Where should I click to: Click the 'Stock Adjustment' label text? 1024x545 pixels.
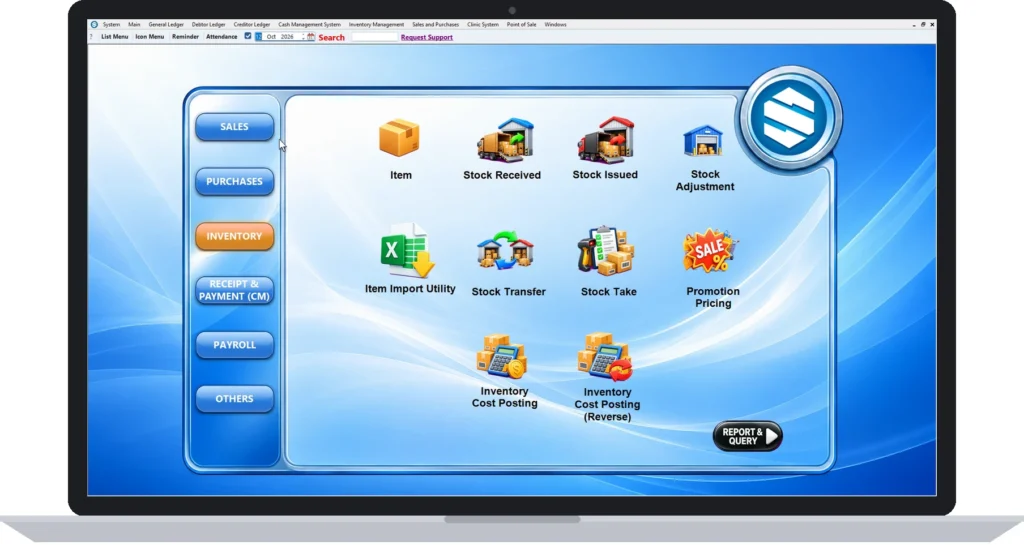tap(705, 180)
